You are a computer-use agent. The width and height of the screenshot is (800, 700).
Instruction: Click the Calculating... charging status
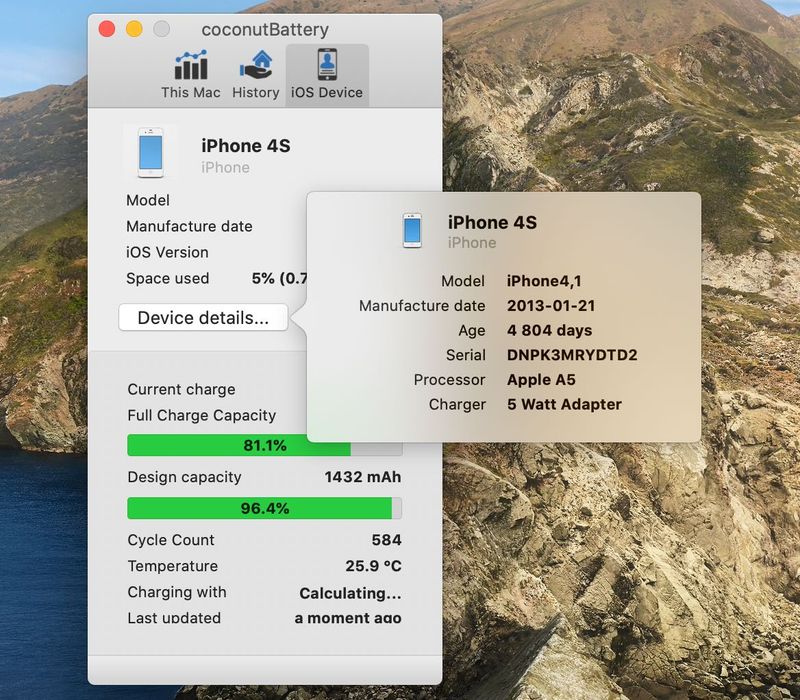tap(351, 593)
